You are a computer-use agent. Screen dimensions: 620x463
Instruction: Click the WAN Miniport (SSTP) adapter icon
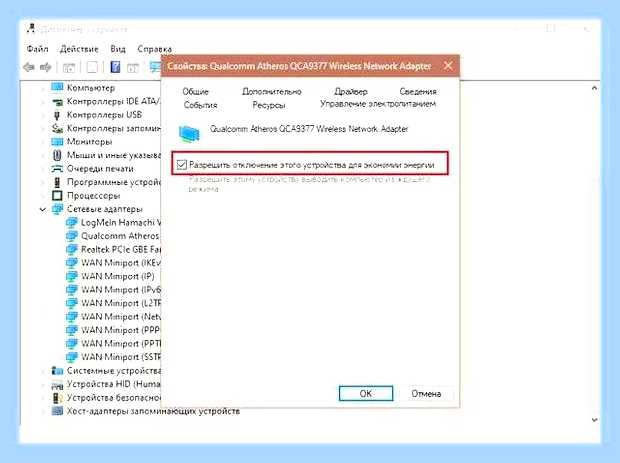coord(72,357)
